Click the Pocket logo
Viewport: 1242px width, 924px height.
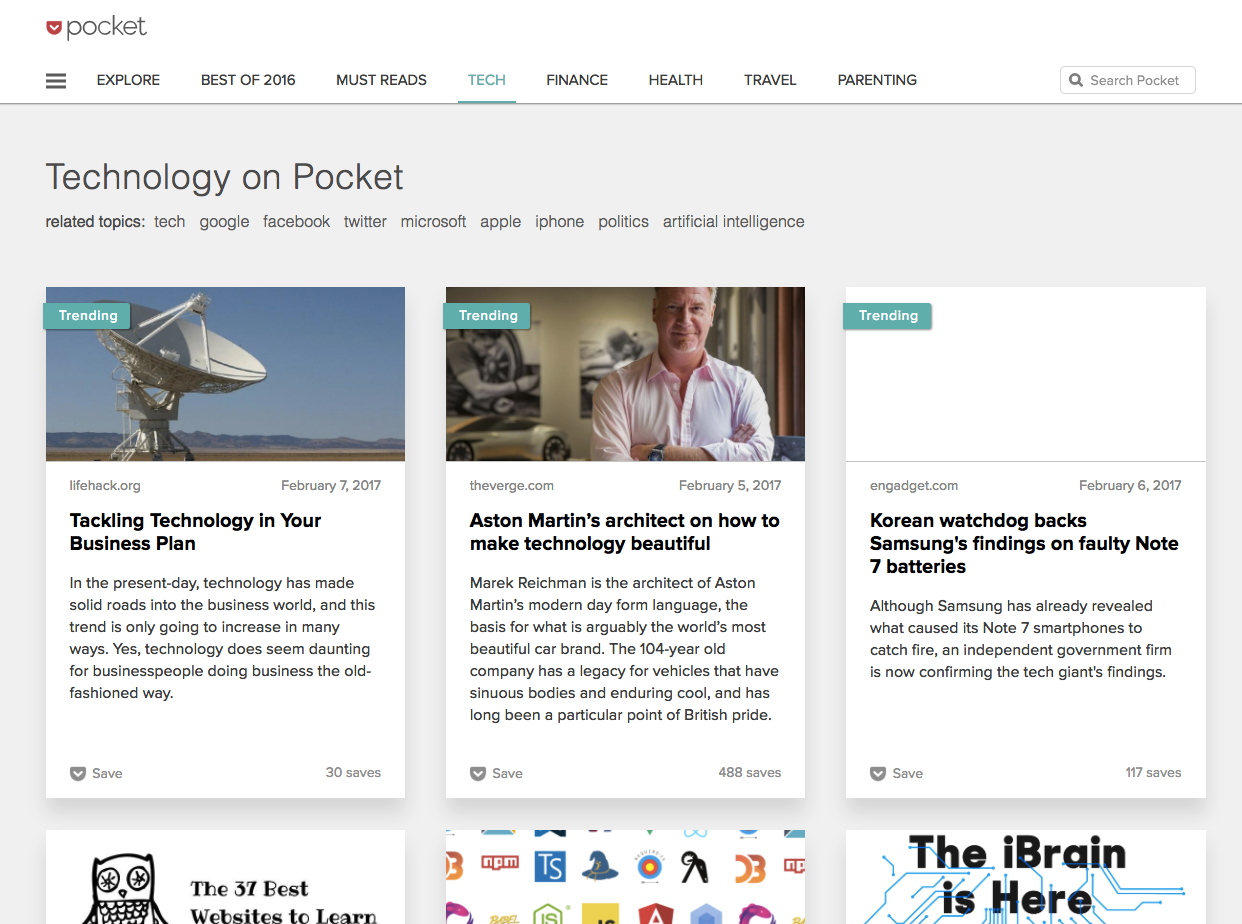click(x=97, y=27)
